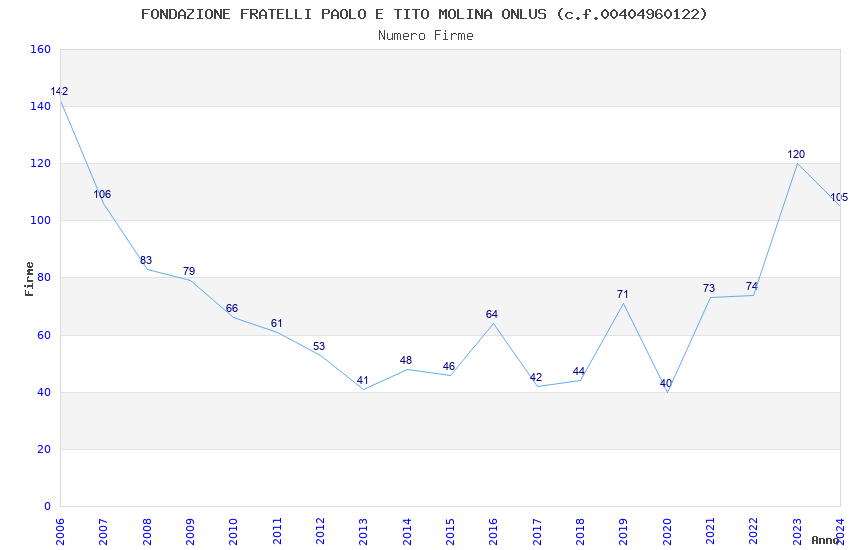Click the x-axis year 2008
Viewport: 850px width, 550px height.
tap(147, 531)
